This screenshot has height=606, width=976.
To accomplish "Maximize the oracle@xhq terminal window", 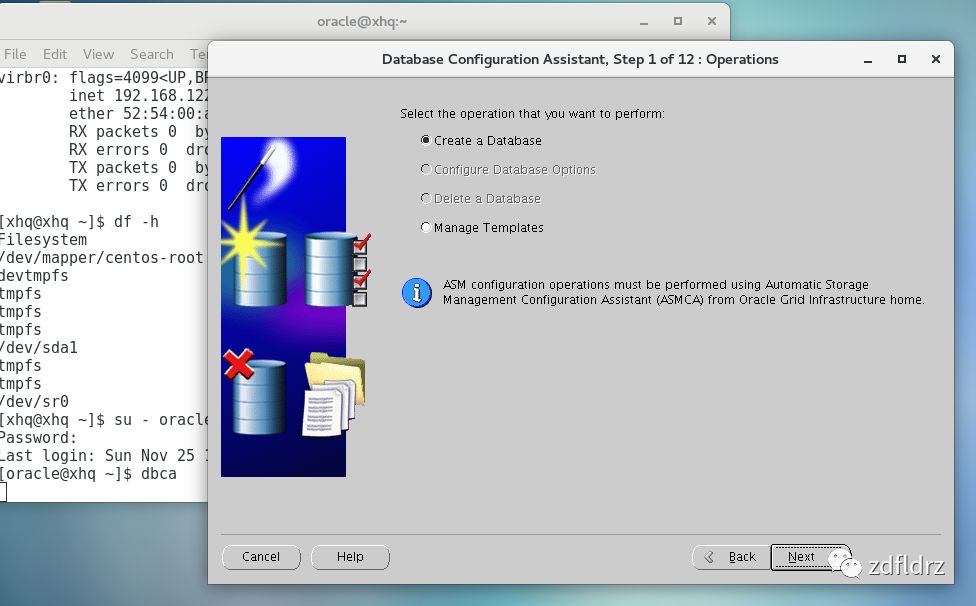I will tap(678, 21).
